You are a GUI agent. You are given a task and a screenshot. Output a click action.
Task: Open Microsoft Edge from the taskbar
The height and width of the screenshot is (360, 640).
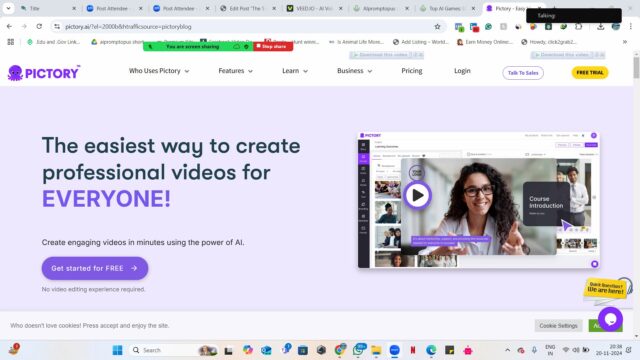click(x=431, y=350)
